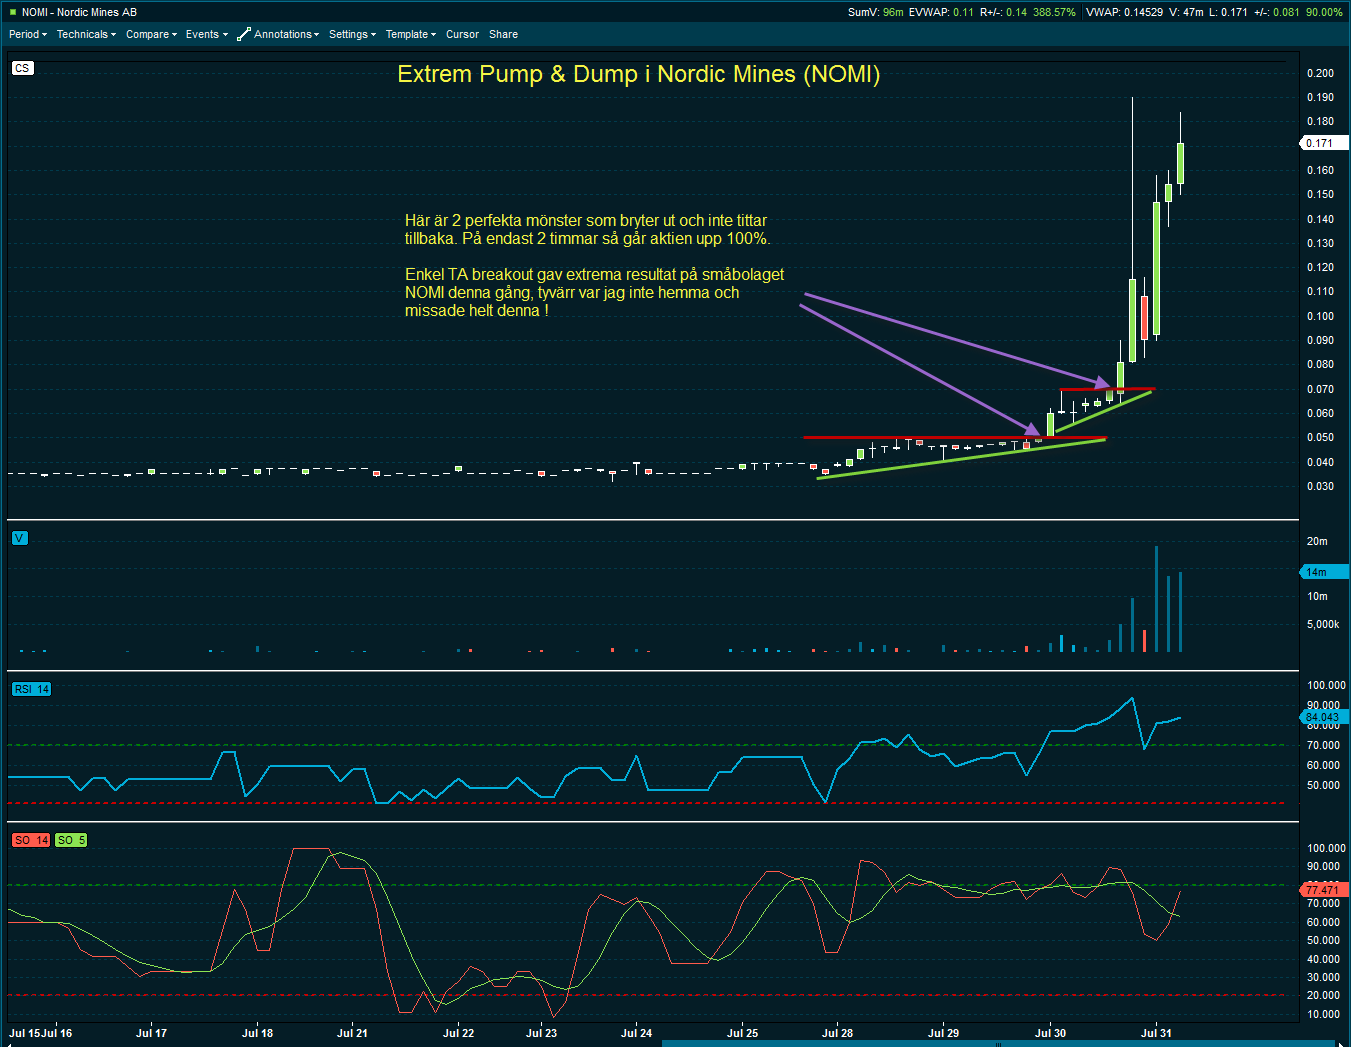Click the volume marker 14m

(1323, 572)
